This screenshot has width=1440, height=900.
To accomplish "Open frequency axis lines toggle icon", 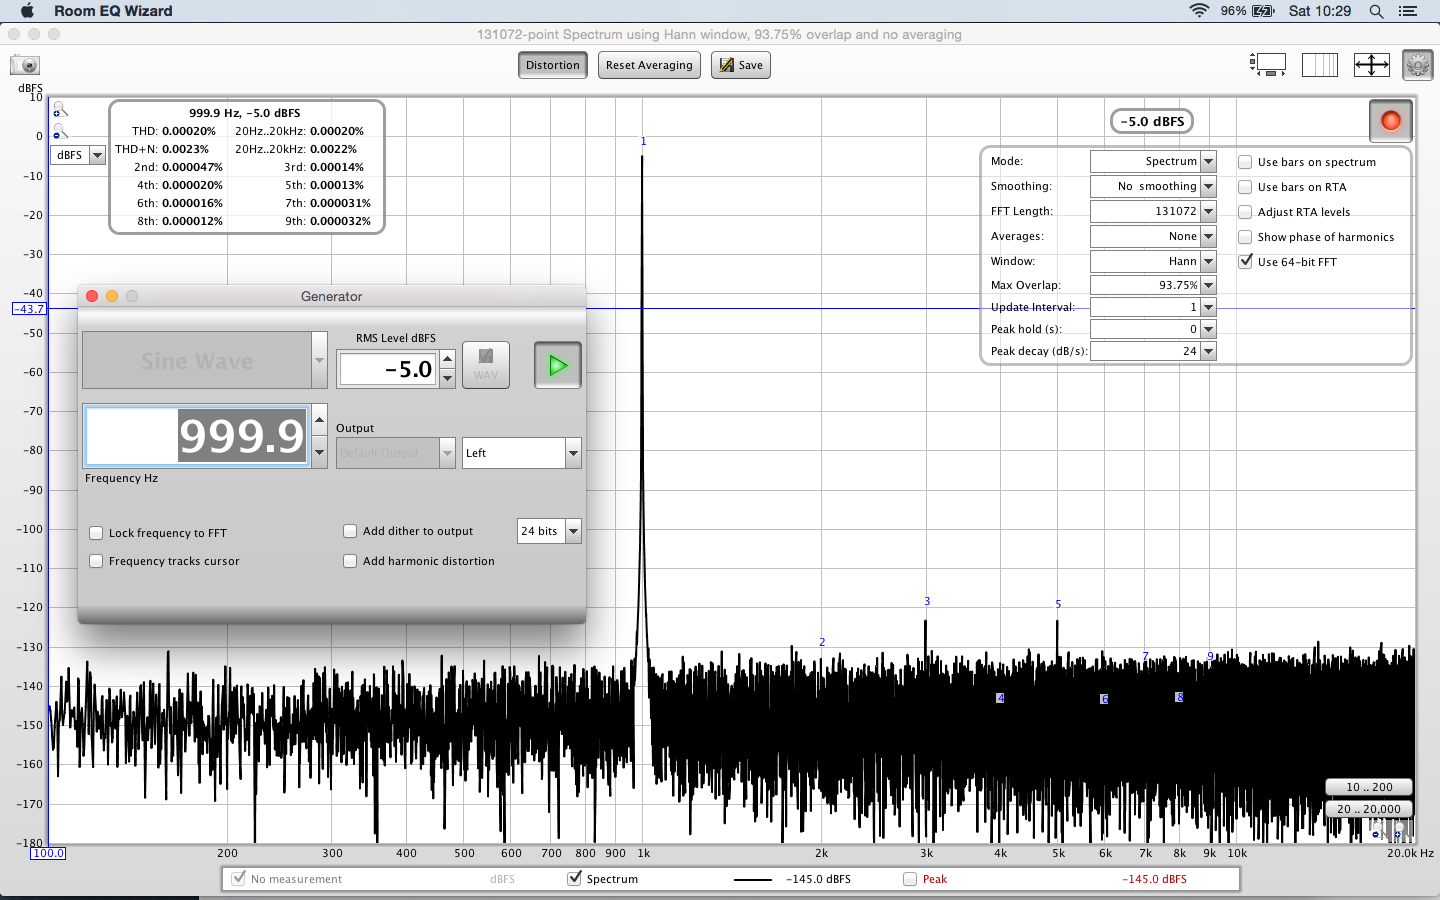I will 1320,65.
